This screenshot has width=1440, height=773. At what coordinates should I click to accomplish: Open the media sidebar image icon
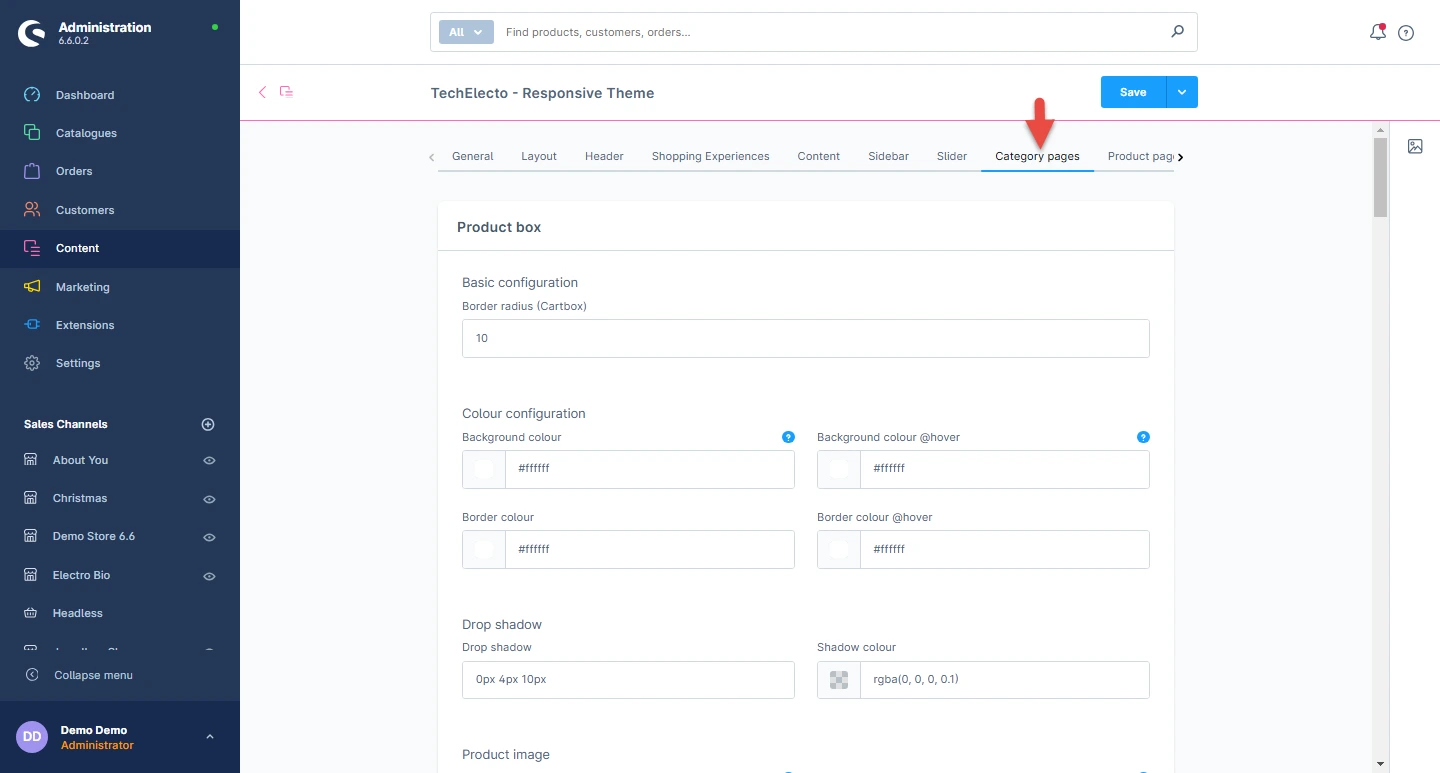click(1415, 146)
